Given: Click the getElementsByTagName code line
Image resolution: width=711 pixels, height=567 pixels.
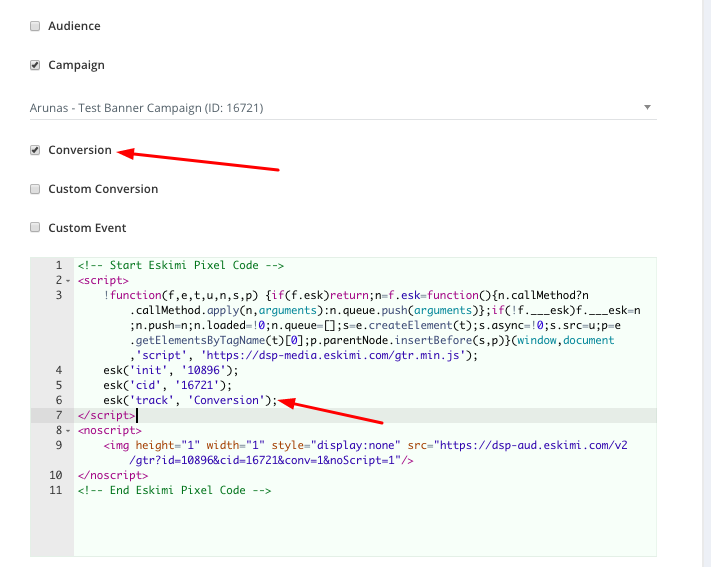Looking at the screenshot, I should tap(372, 340).
